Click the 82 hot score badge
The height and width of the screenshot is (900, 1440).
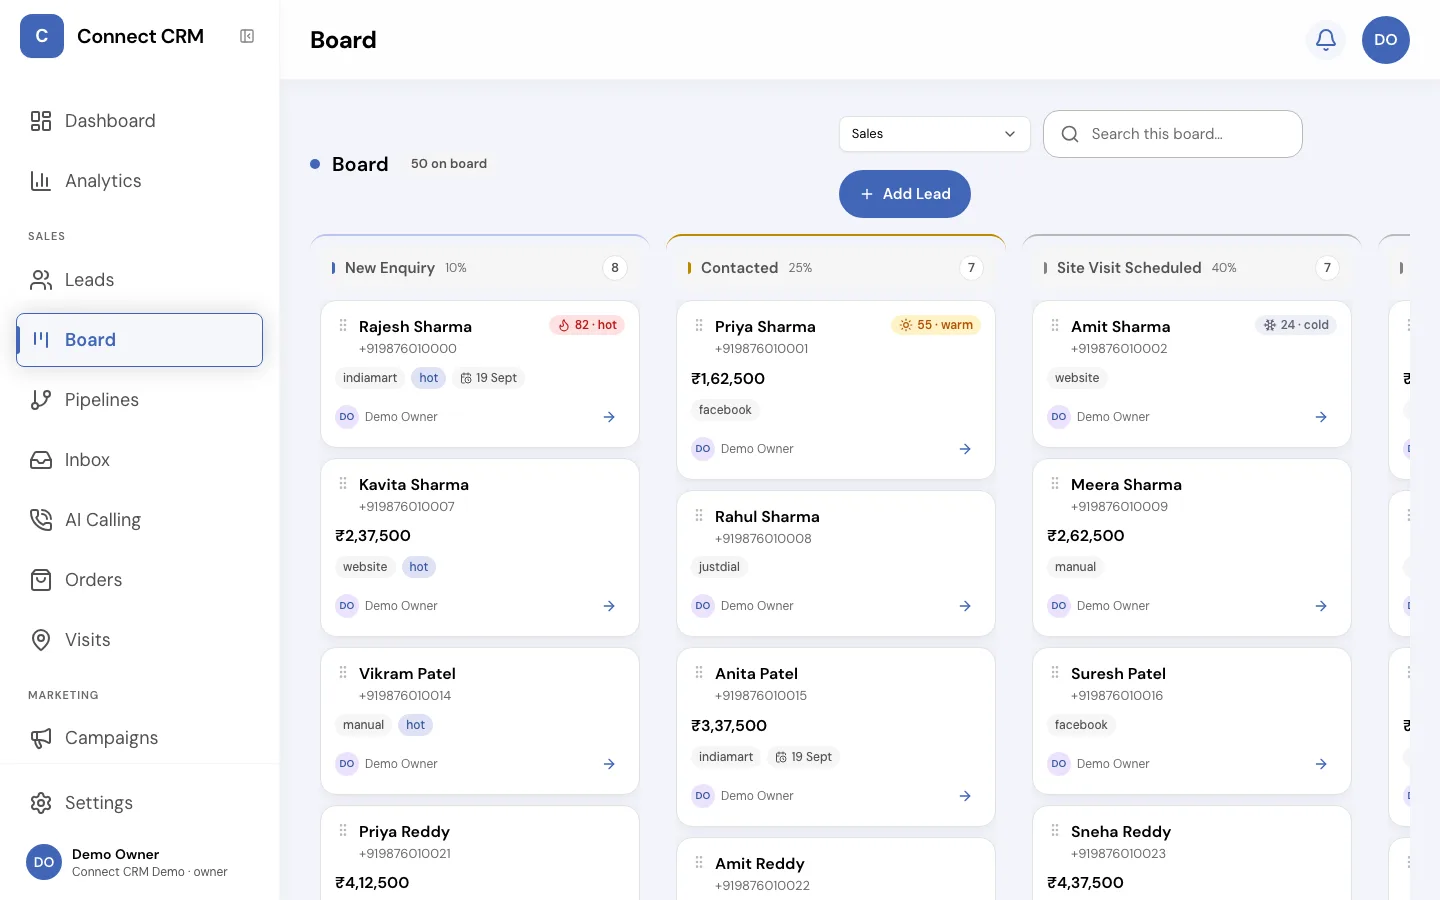(587, 325)
